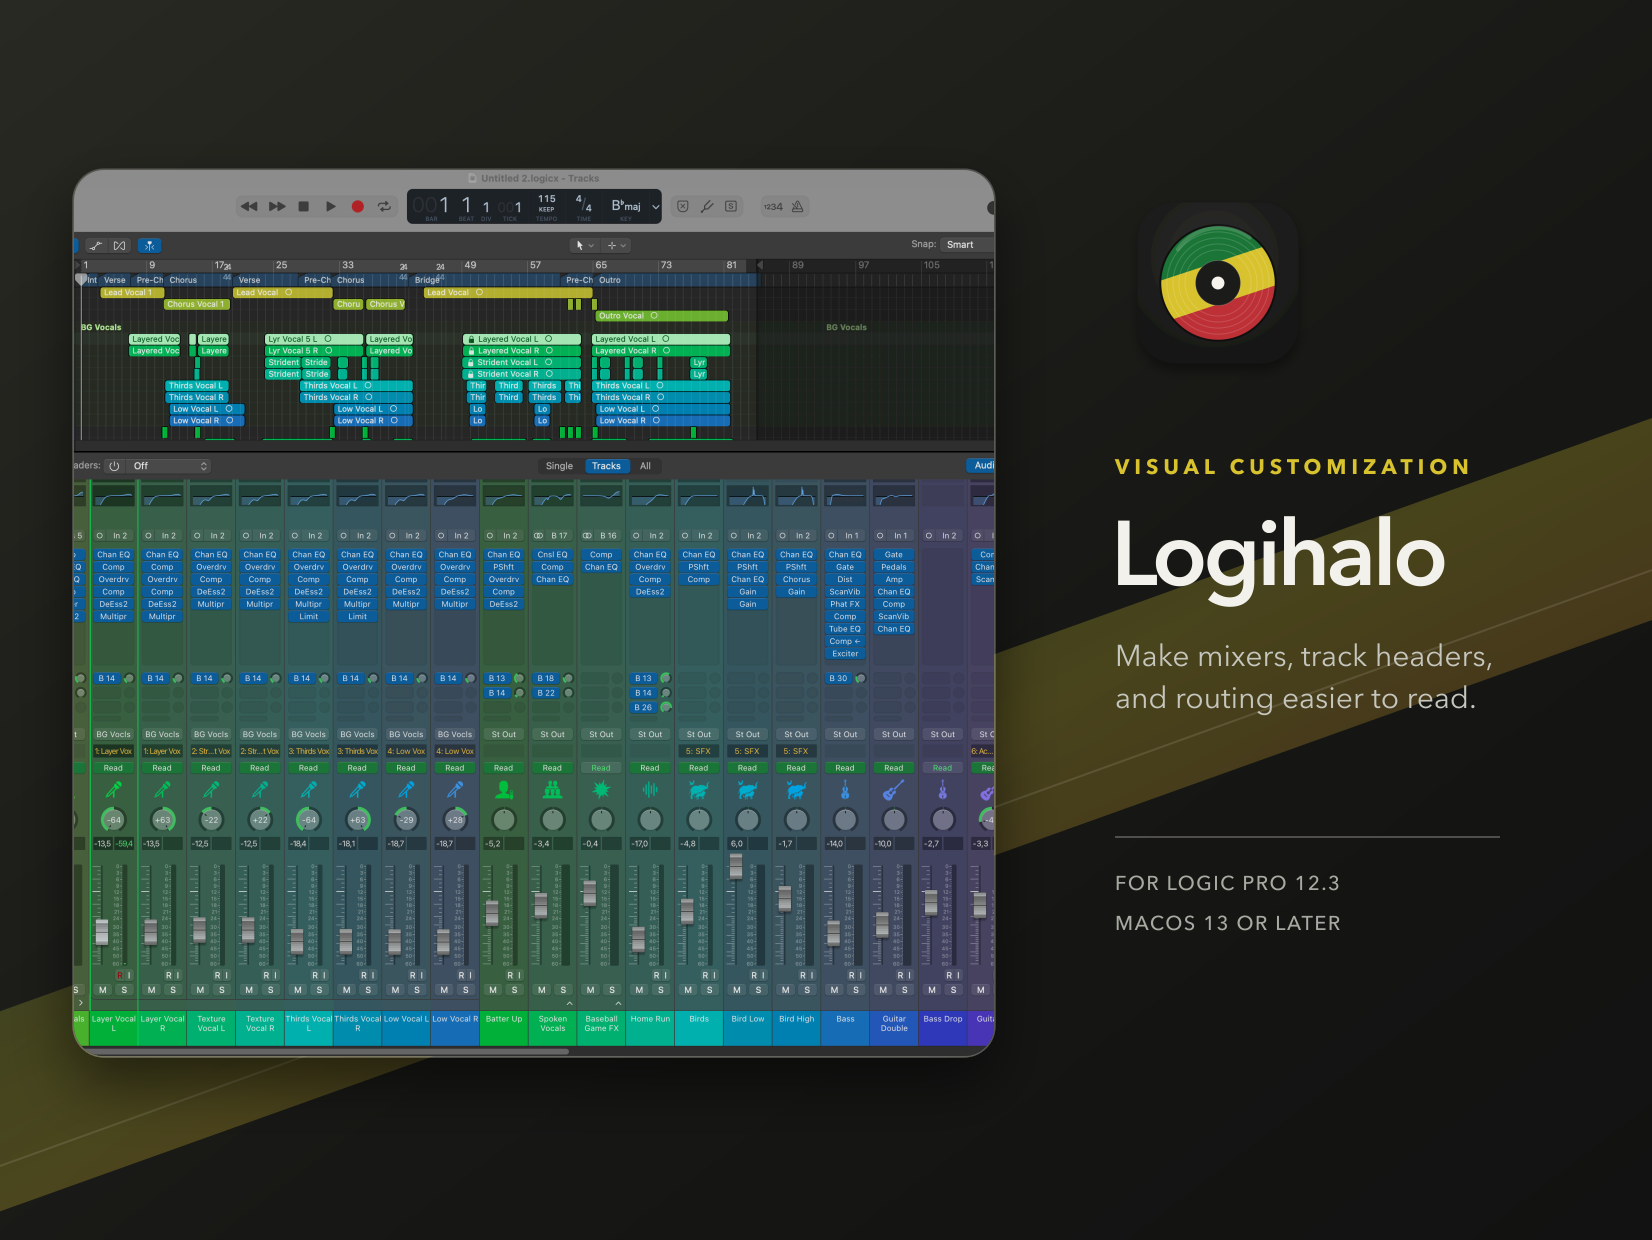1652x1240 pixels.
Task: Open the 5: SFX group slot on Bird High
Action: pyautogui.click(x=796, y=751)
